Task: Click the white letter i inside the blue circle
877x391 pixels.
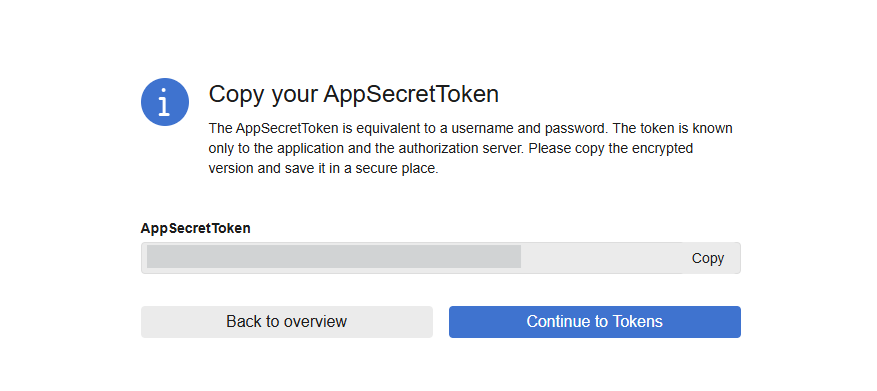Action: [x=164, y=102]
